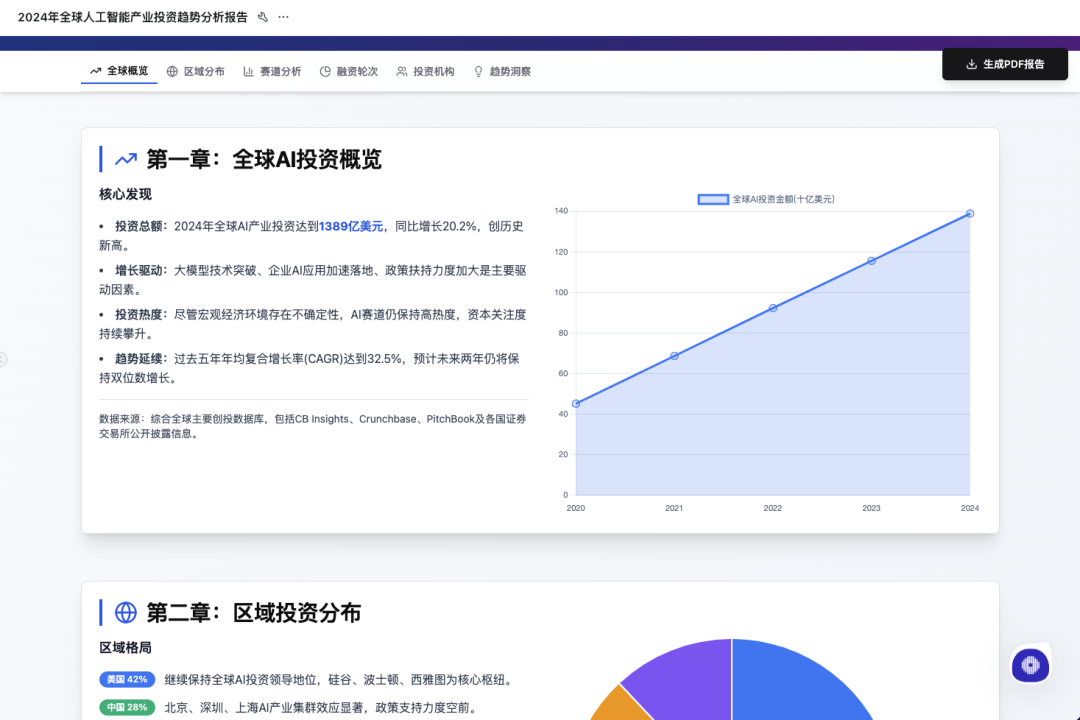Click the lightbulb icon on 趋势洞察 tab

[478, 72]
